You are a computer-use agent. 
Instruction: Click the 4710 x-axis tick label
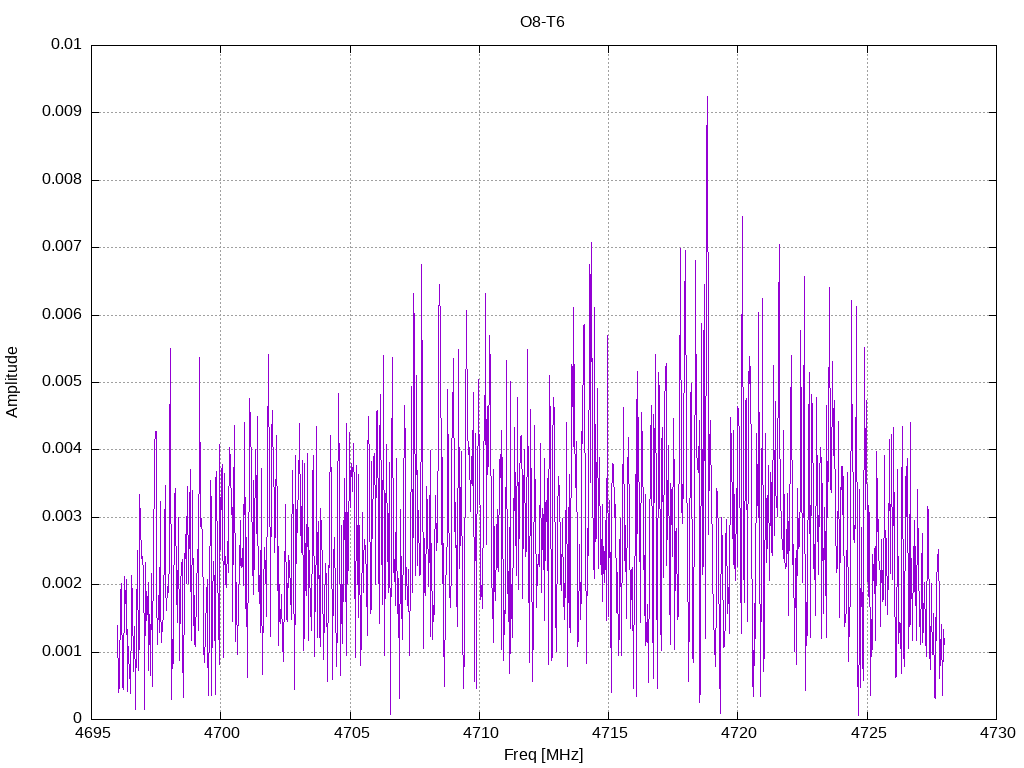click(x=480, y=733)
